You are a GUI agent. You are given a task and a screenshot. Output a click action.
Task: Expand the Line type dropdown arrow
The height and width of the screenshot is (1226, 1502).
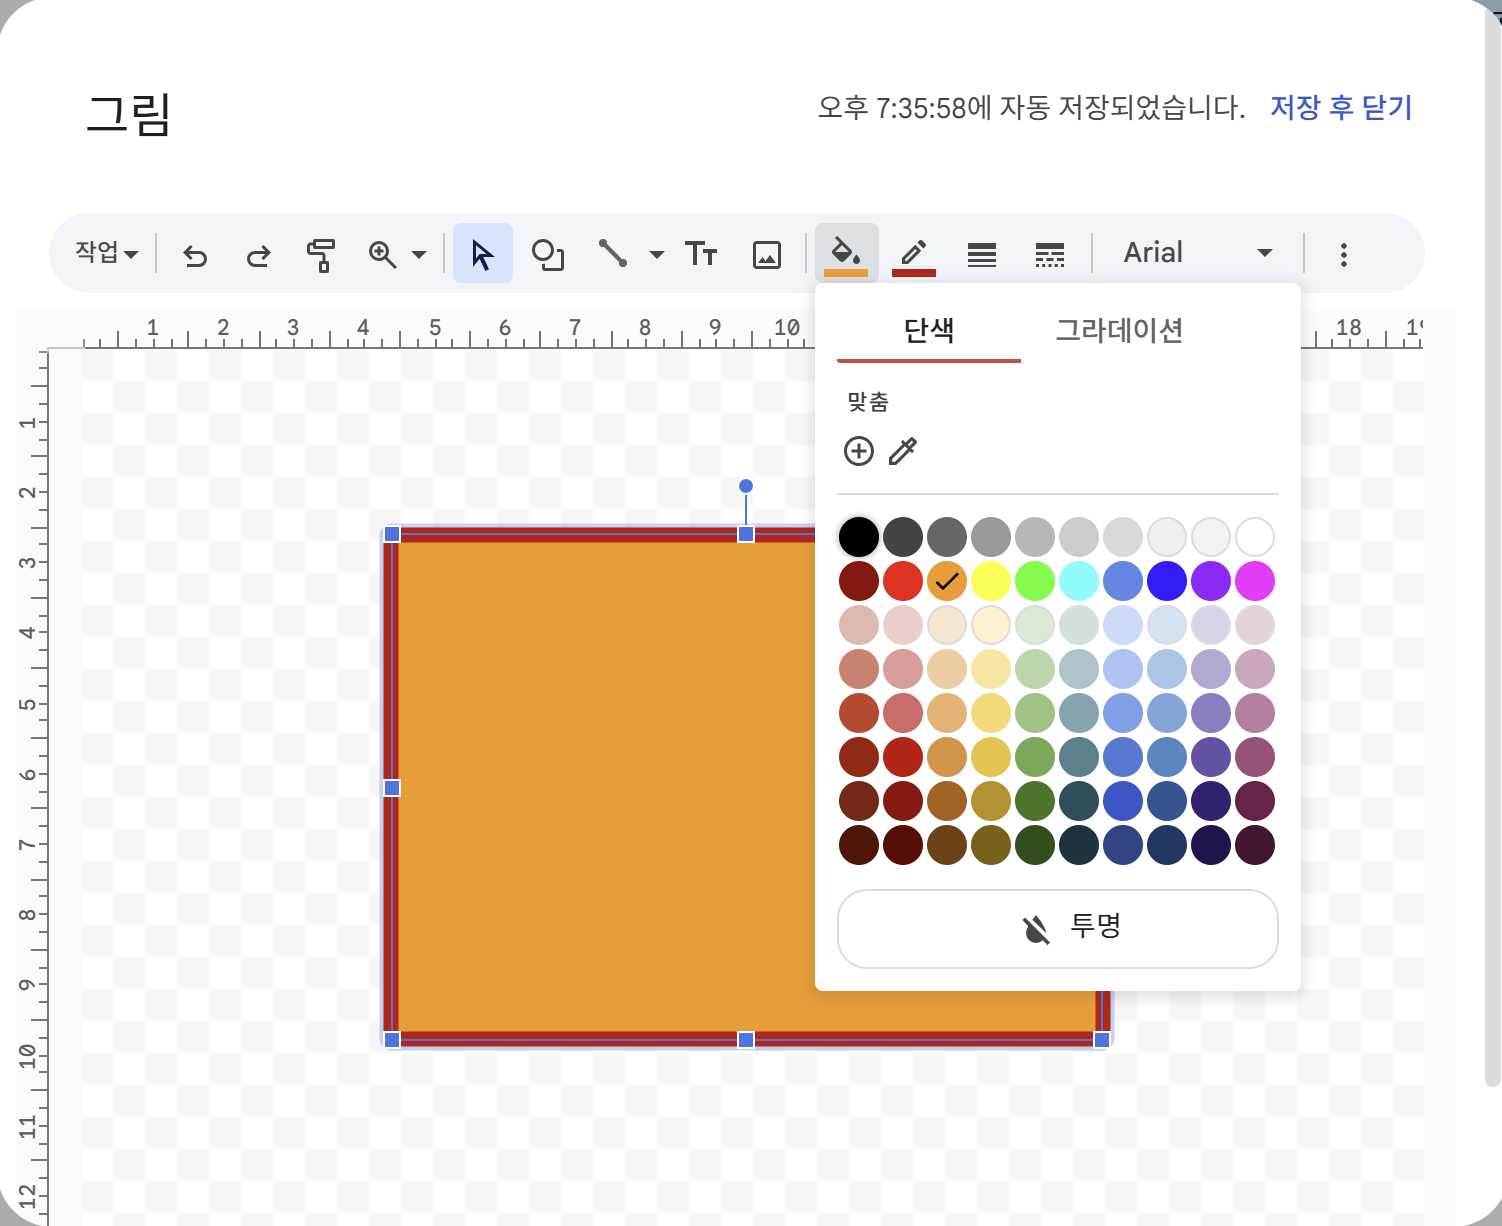click(657, 255)
